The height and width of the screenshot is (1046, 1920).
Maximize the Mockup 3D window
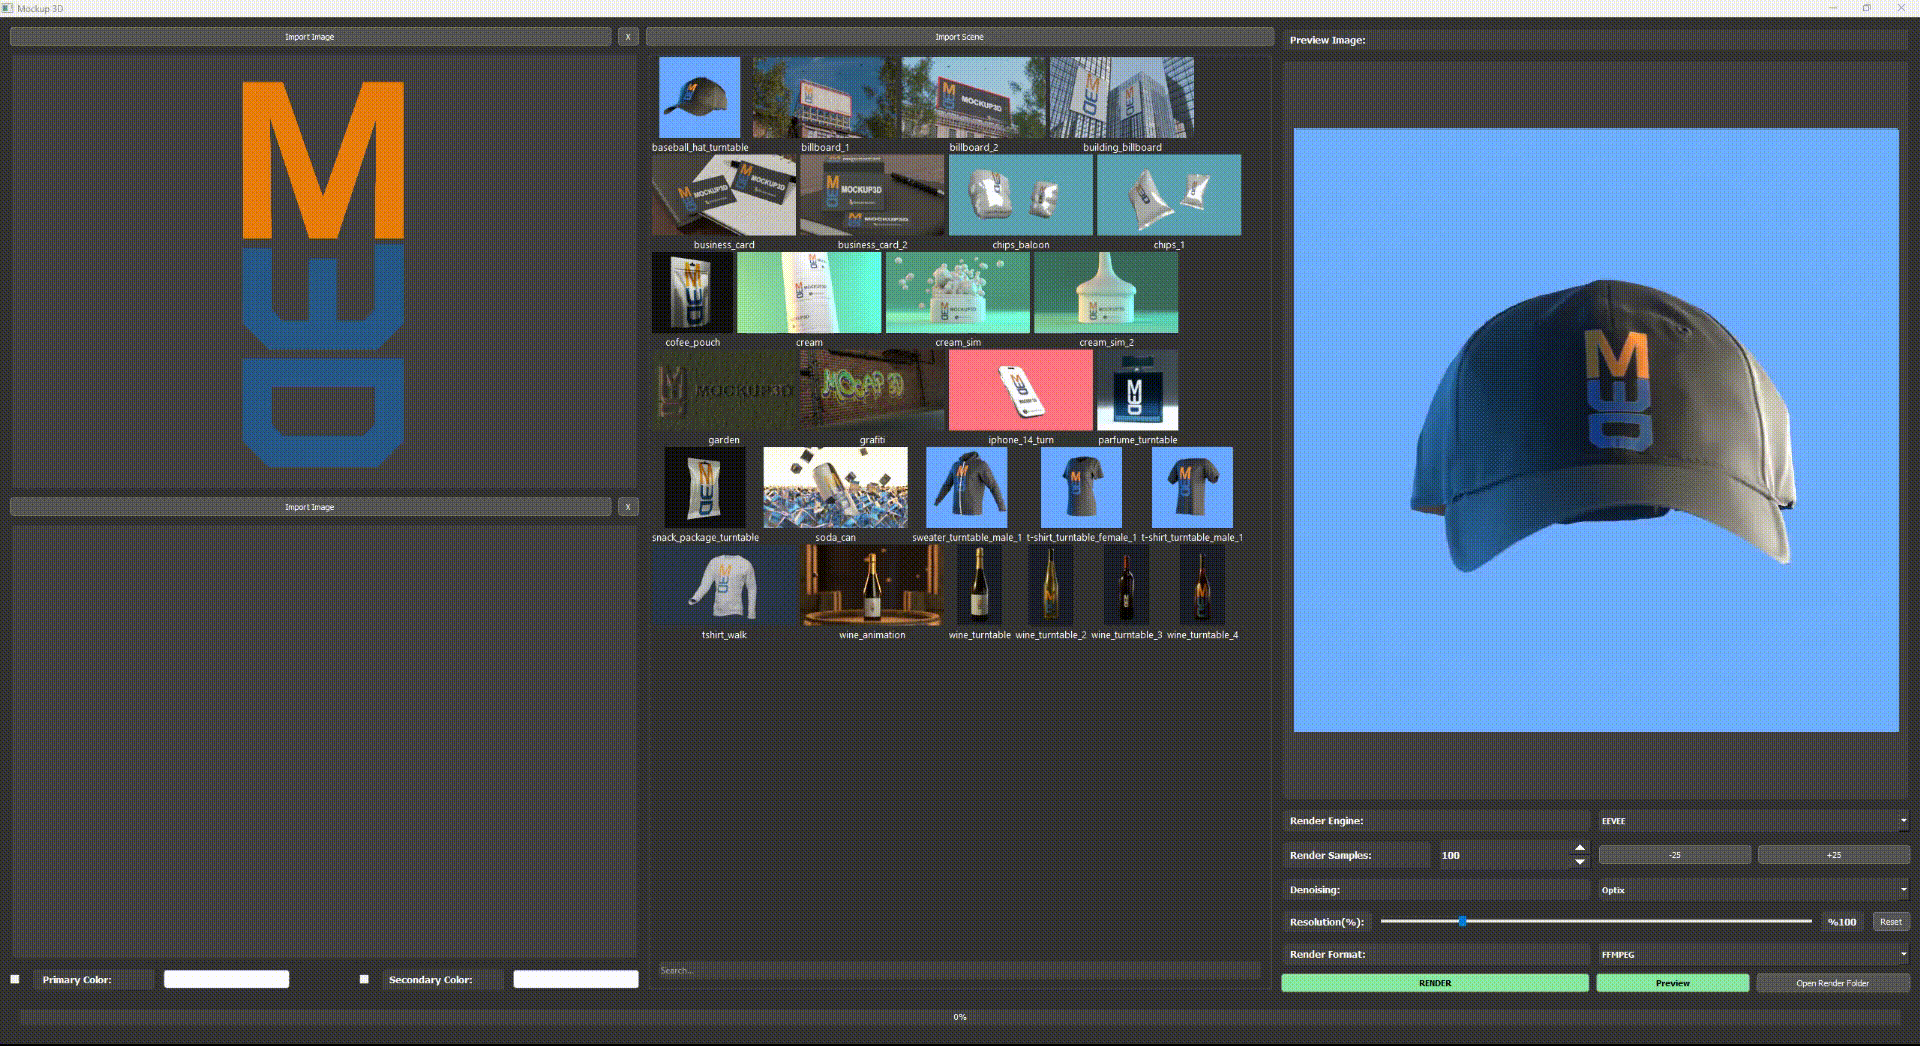pyautogui.click(x=1866, y=8)
